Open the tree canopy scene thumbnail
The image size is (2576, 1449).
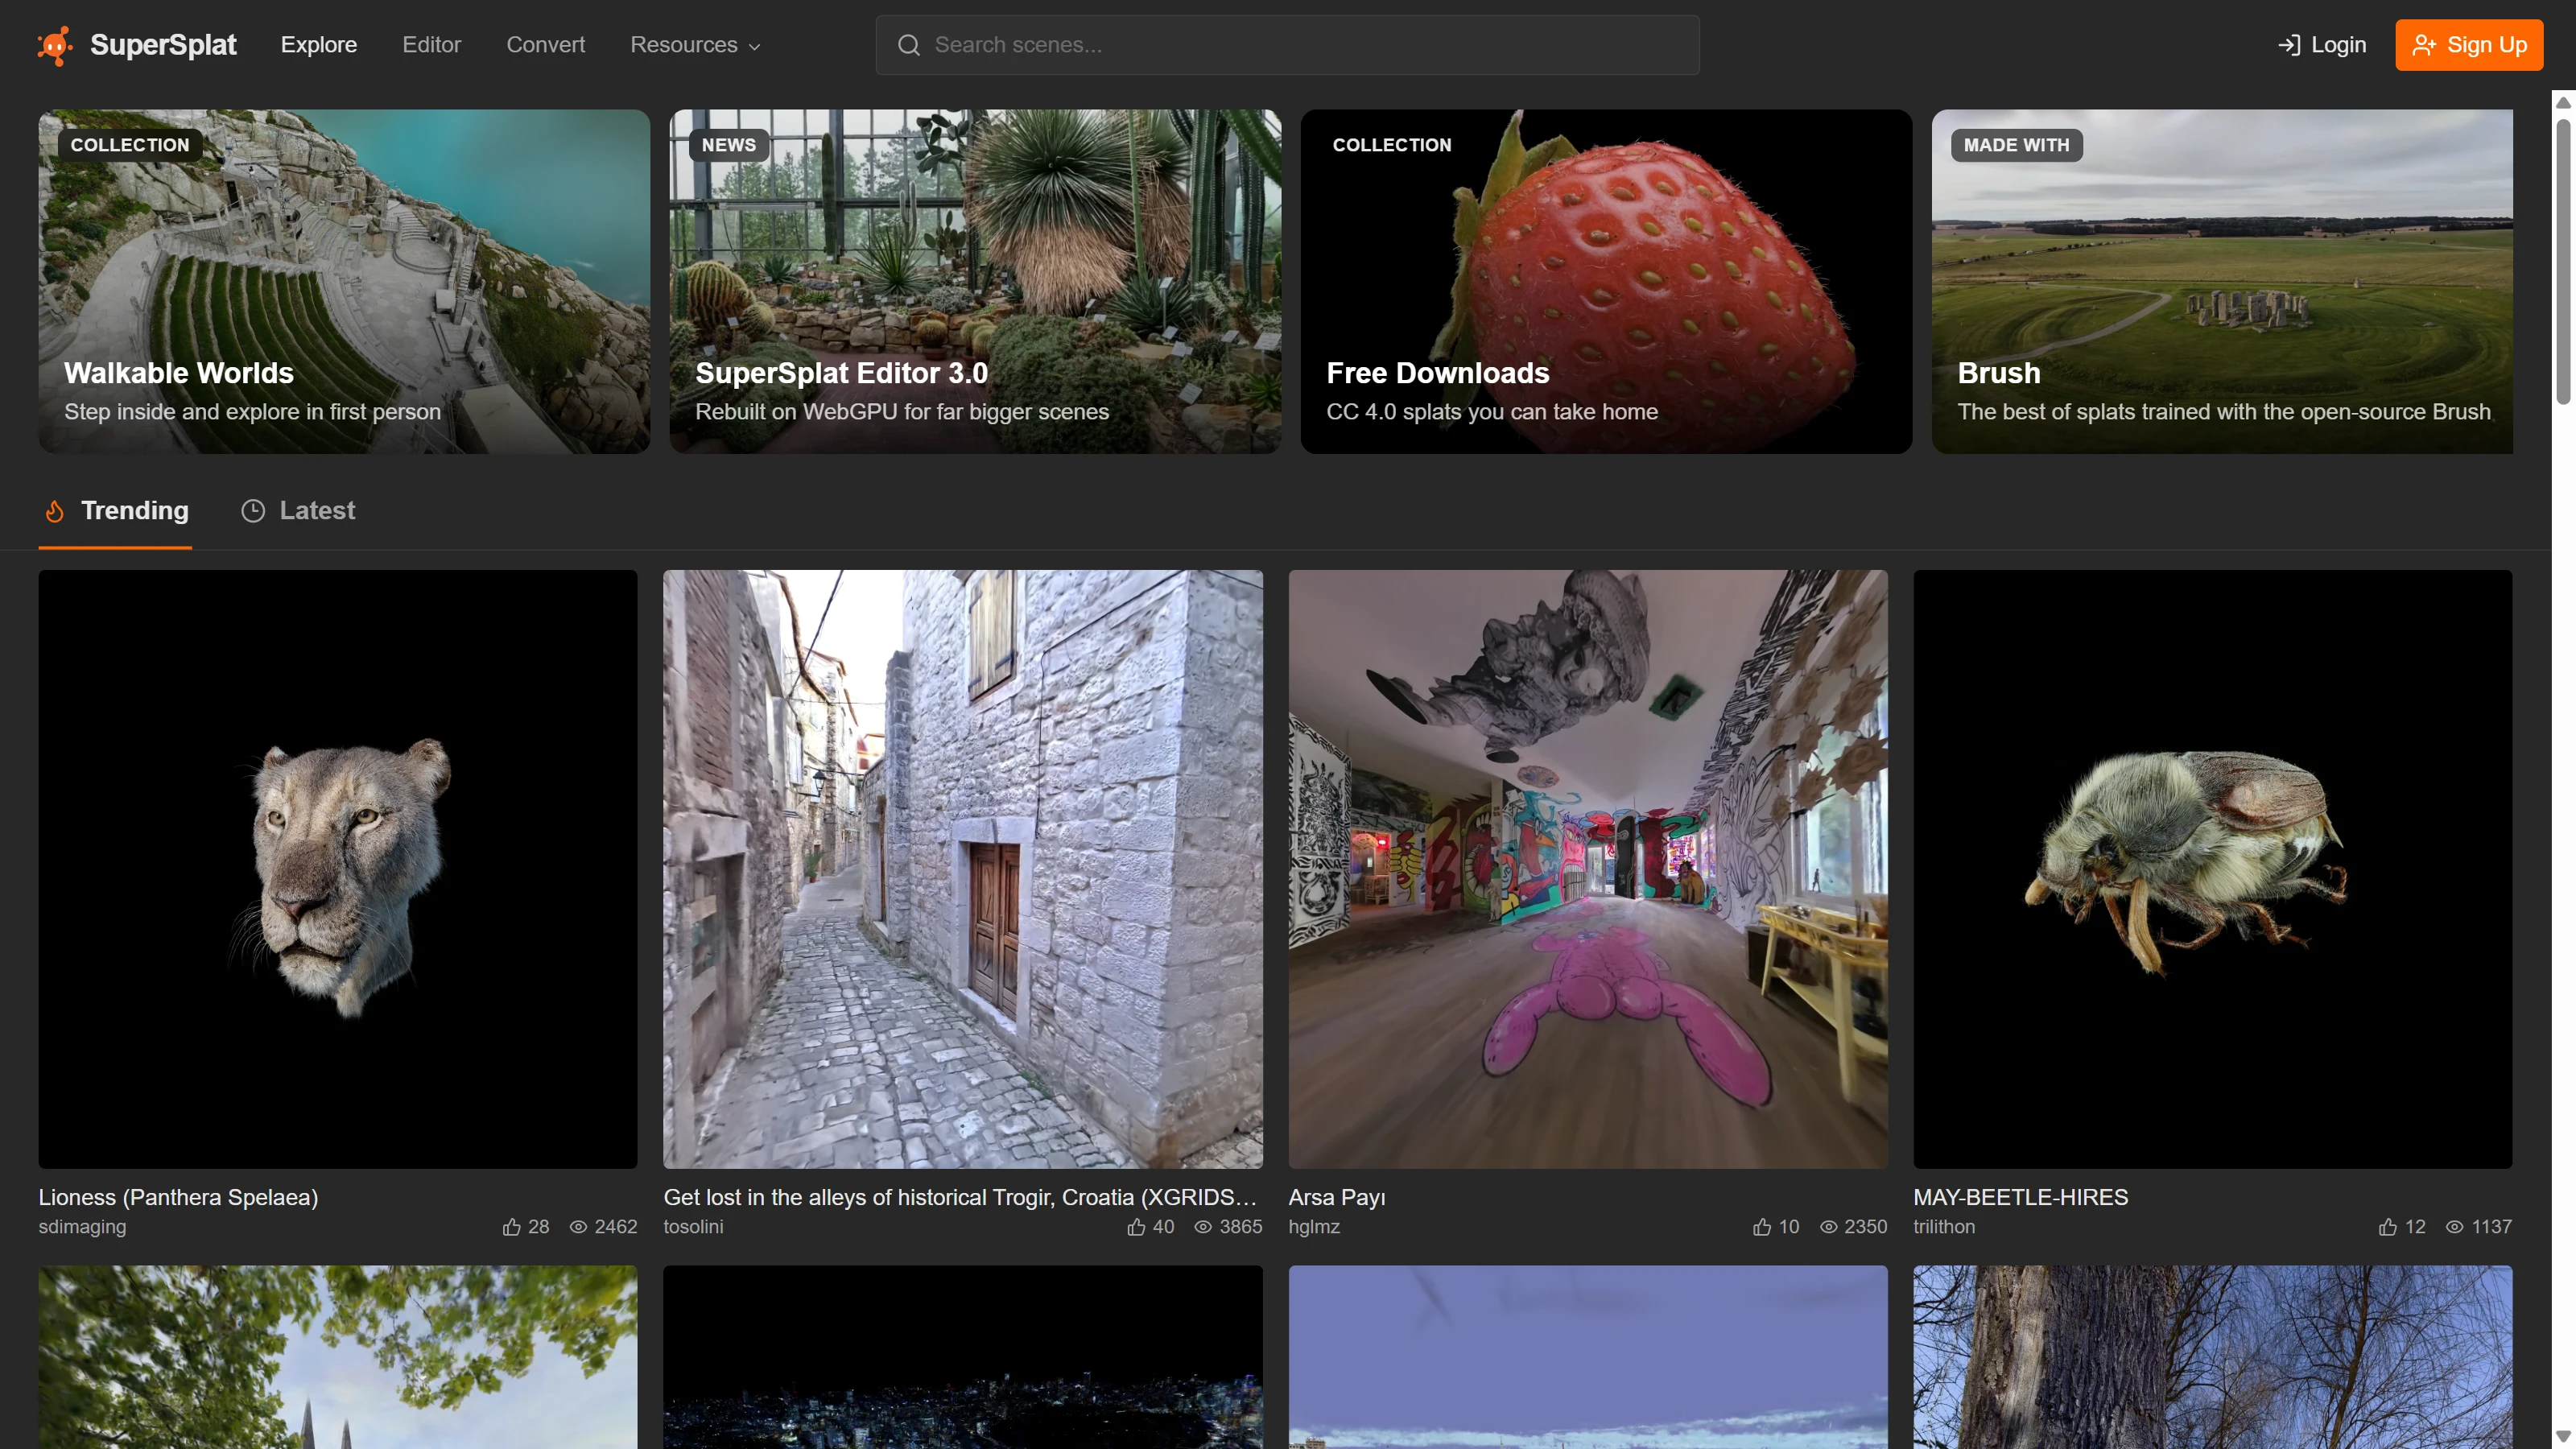tap(338, 1357)
